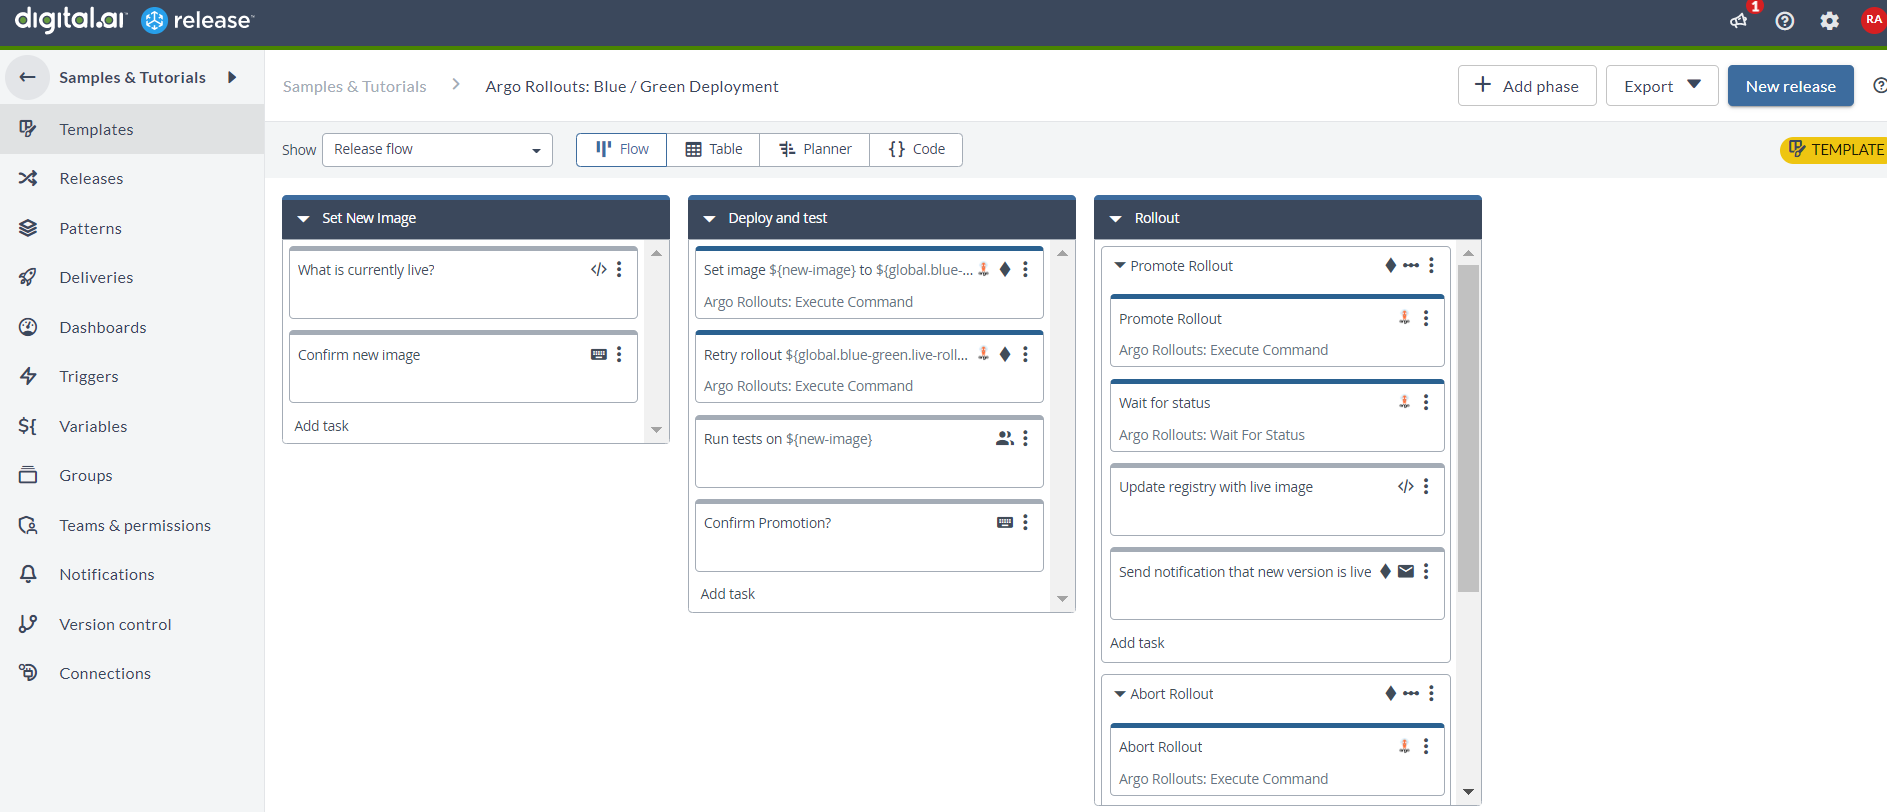
Task: Click the Rollout phase vertical scrollbar
Action: click(1467, 428)
